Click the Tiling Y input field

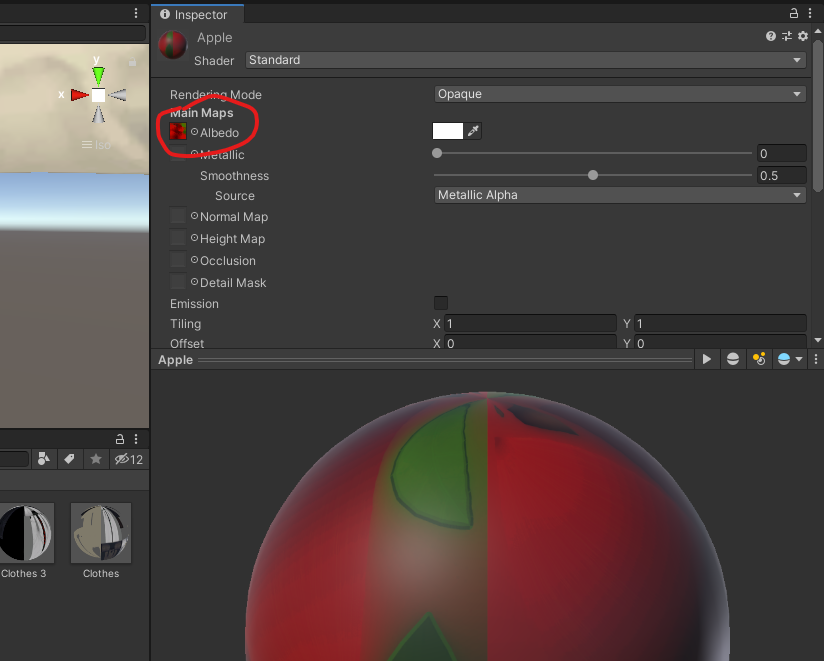(720, 323)
